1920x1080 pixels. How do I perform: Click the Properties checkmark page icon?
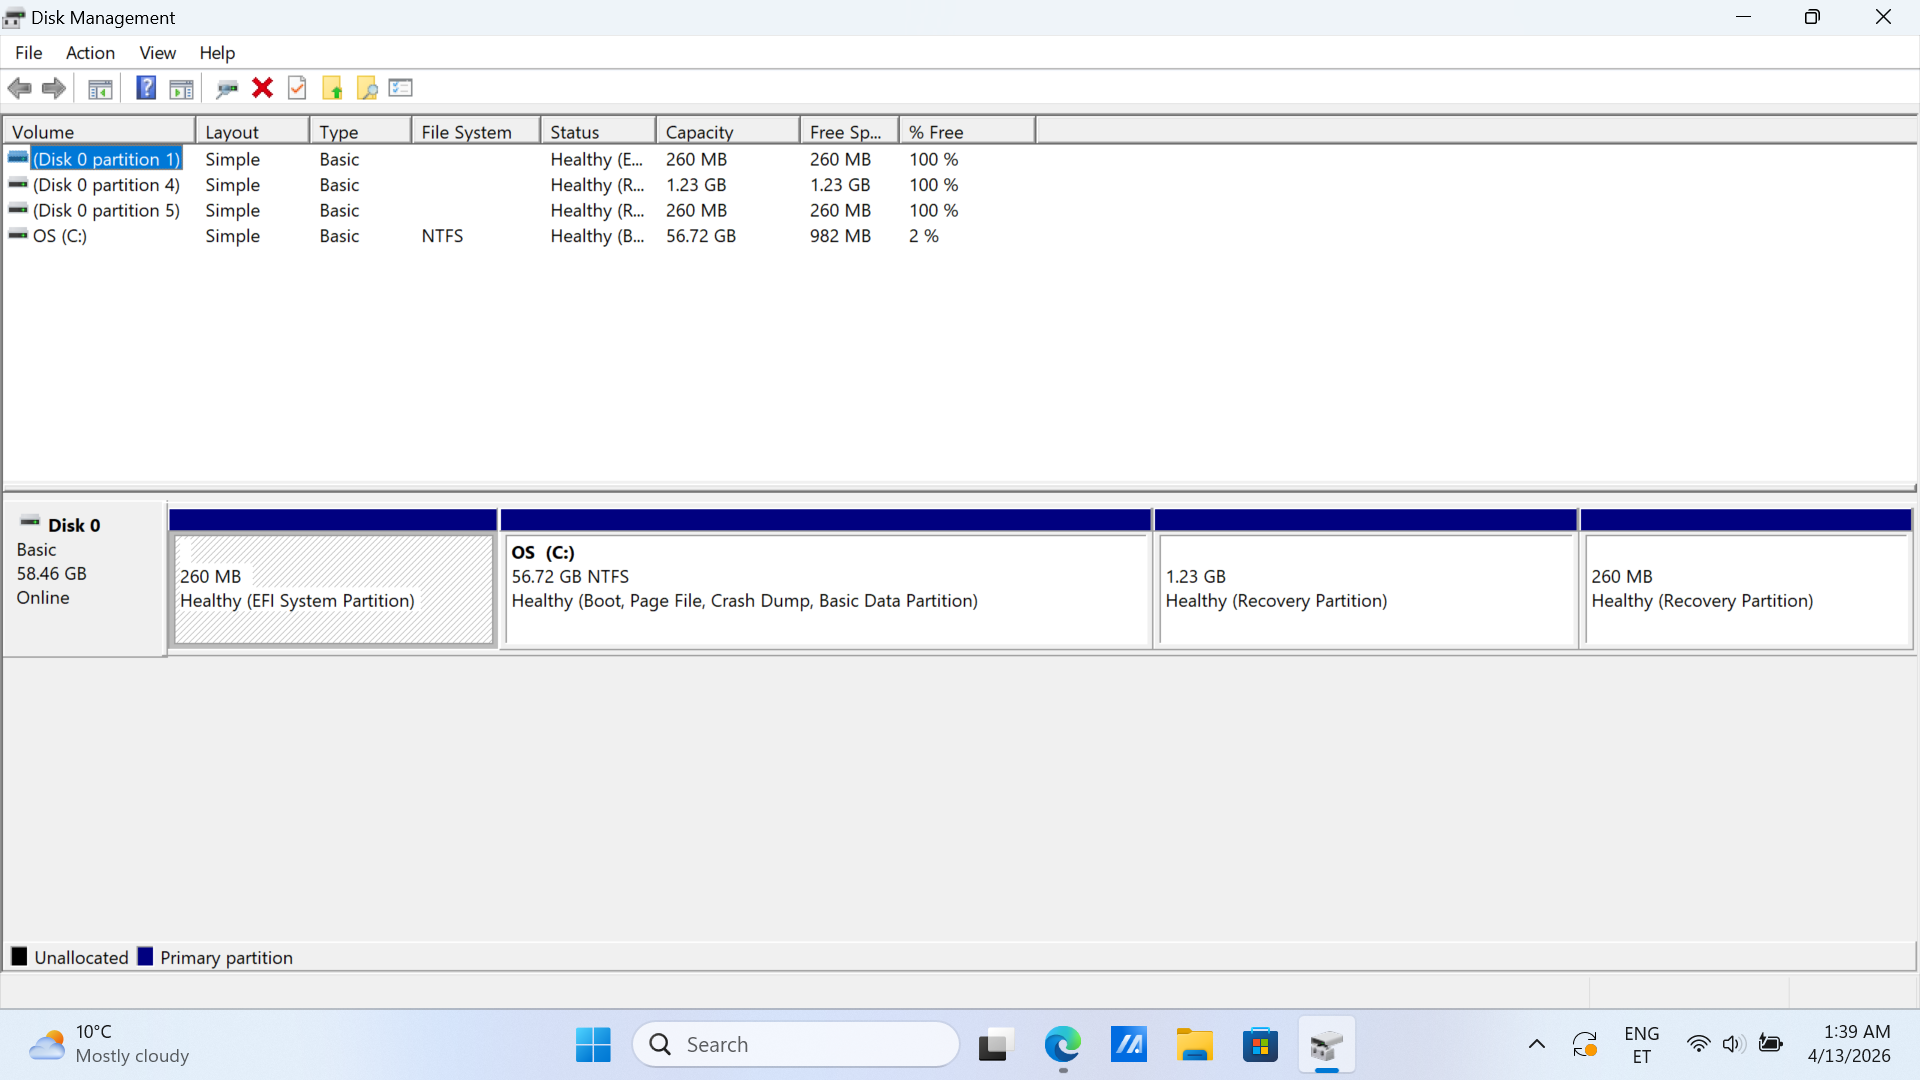pos(297,88)
